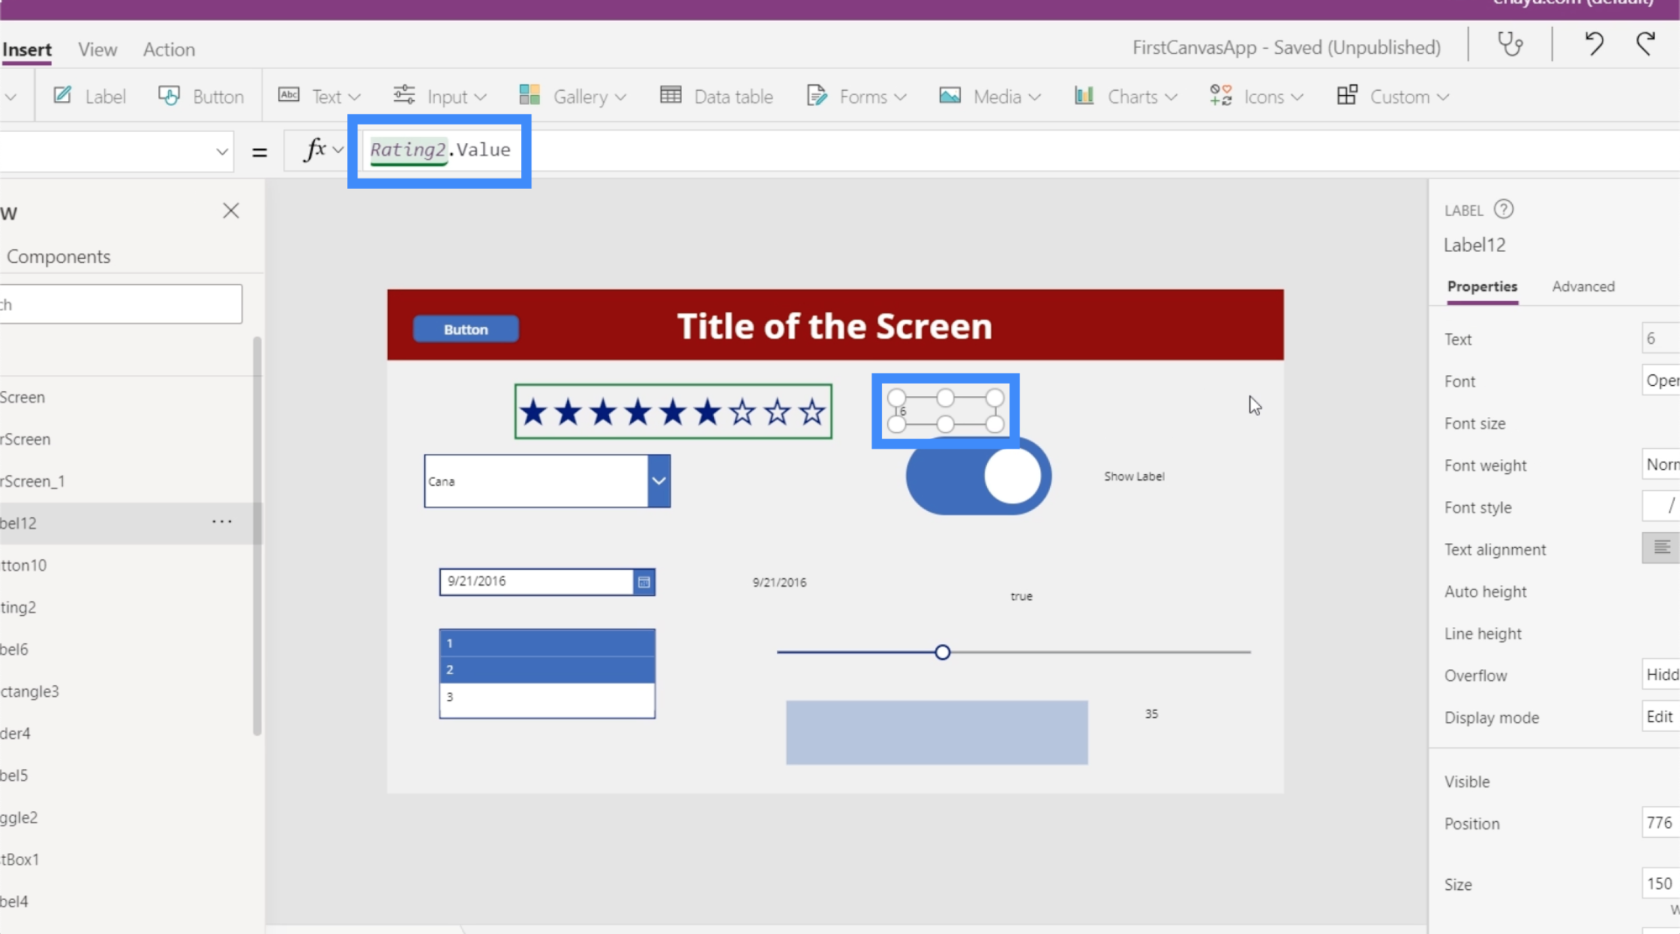Open the Font weight dropdown
This screenshot has height=934, width=1680.
click(1661, 464)
